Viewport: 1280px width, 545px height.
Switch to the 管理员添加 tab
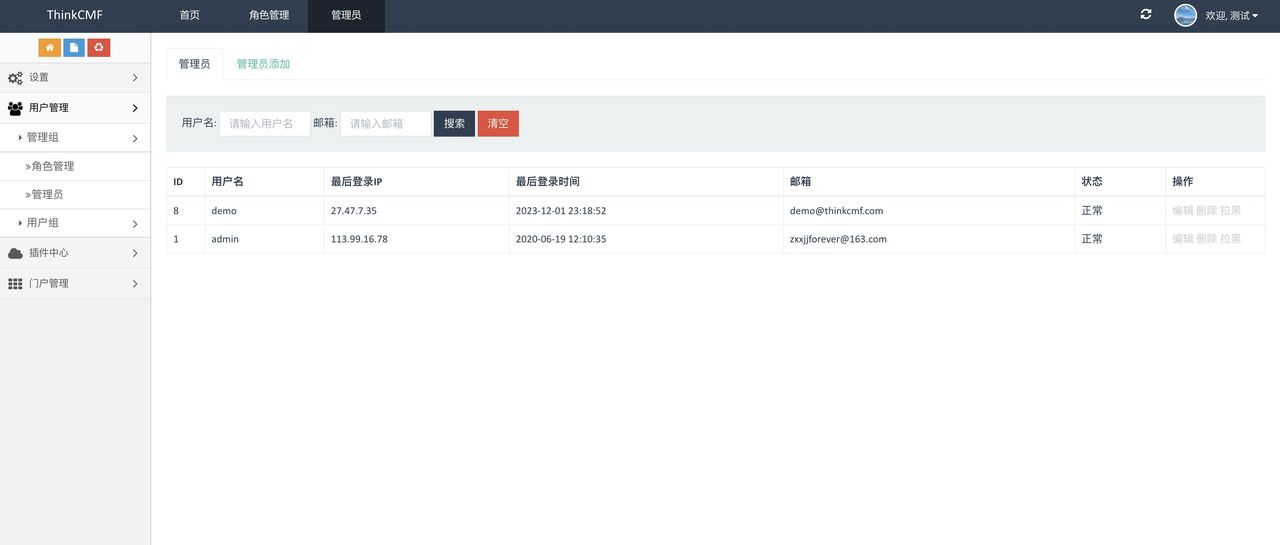263,63
